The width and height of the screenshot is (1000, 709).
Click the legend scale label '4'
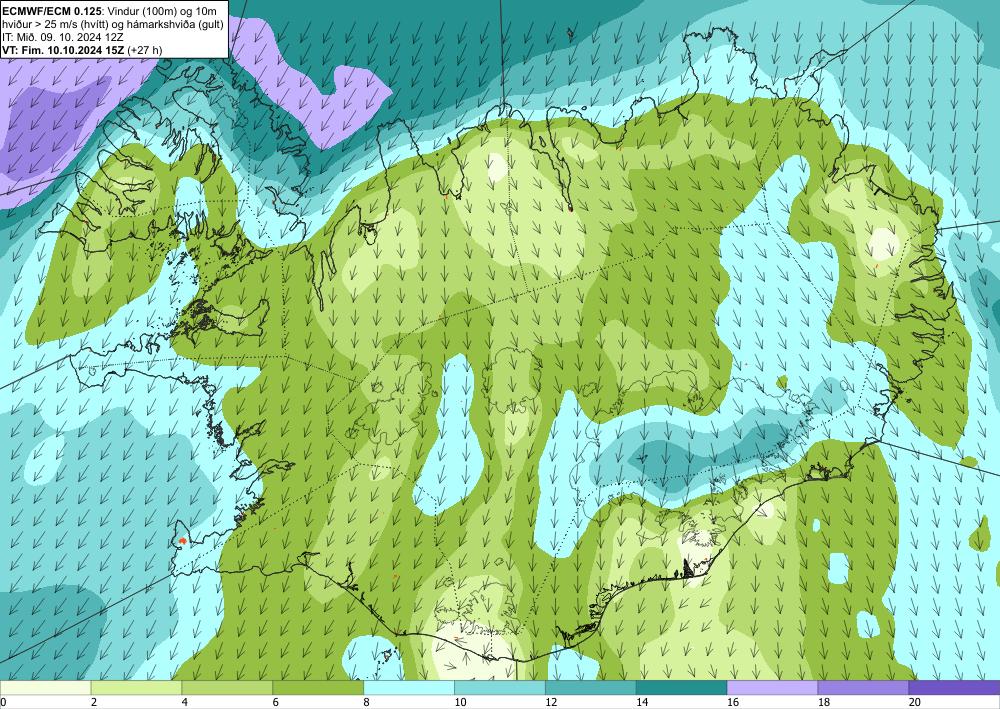point(185,703)
